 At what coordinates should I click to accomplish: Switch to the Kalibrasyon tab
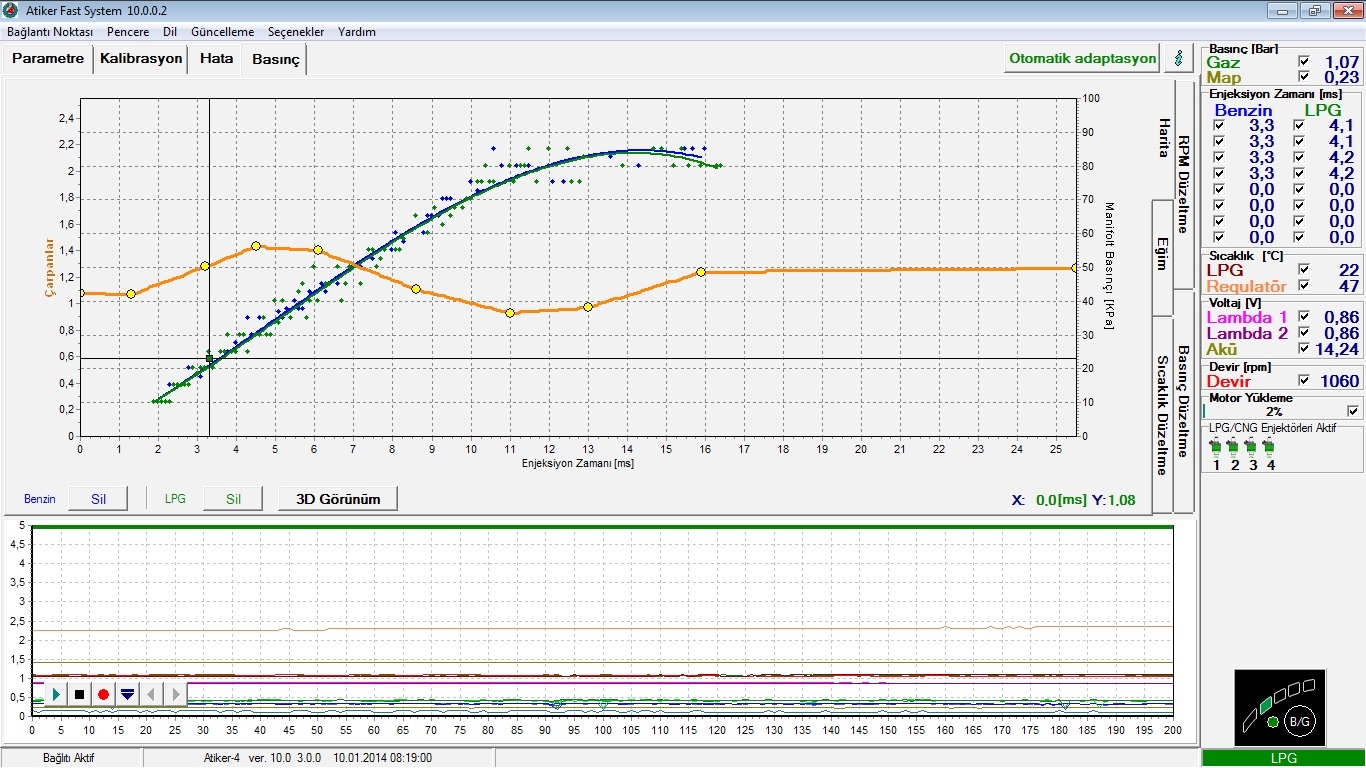click(x=141, y=59)
